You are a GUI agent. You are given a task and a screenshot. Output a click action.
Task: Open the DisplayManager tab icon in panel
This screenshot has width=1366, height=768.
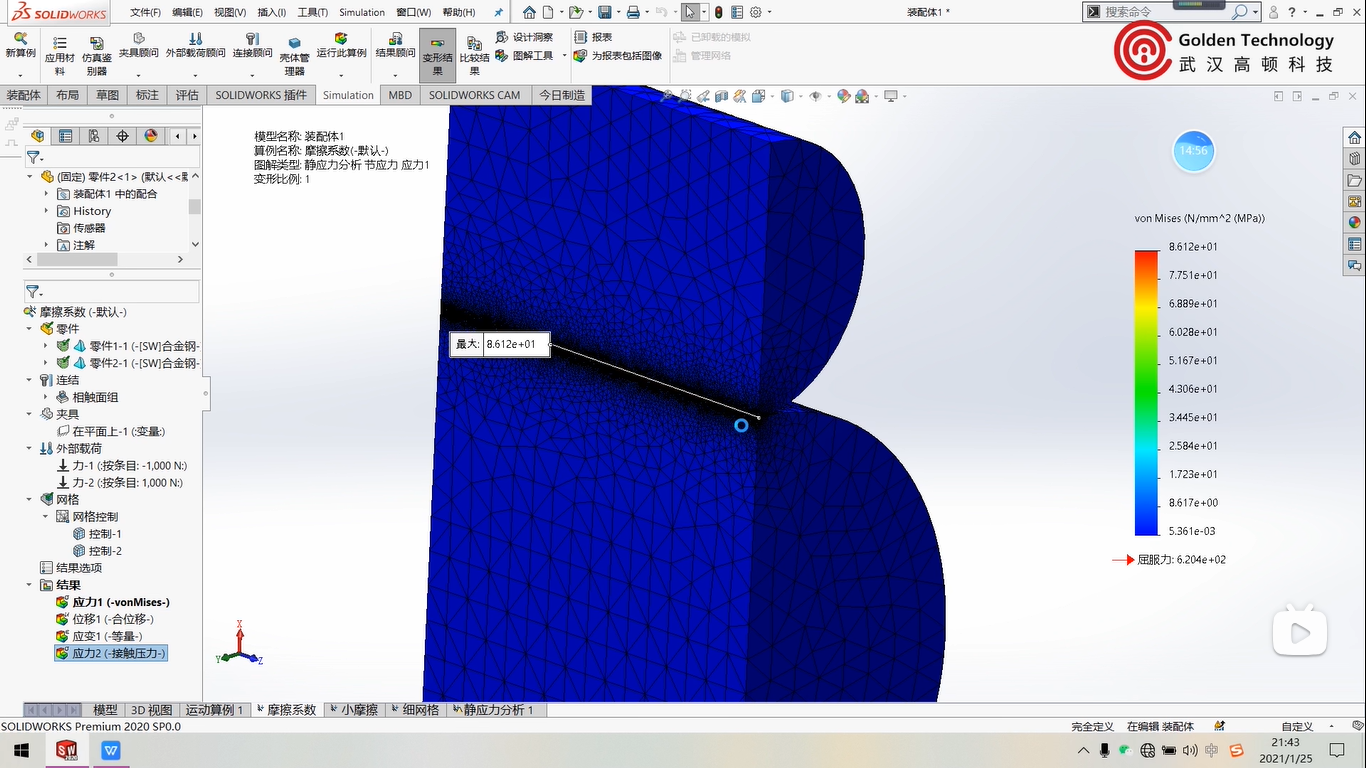pyautogui.click(x=151, y=136)
